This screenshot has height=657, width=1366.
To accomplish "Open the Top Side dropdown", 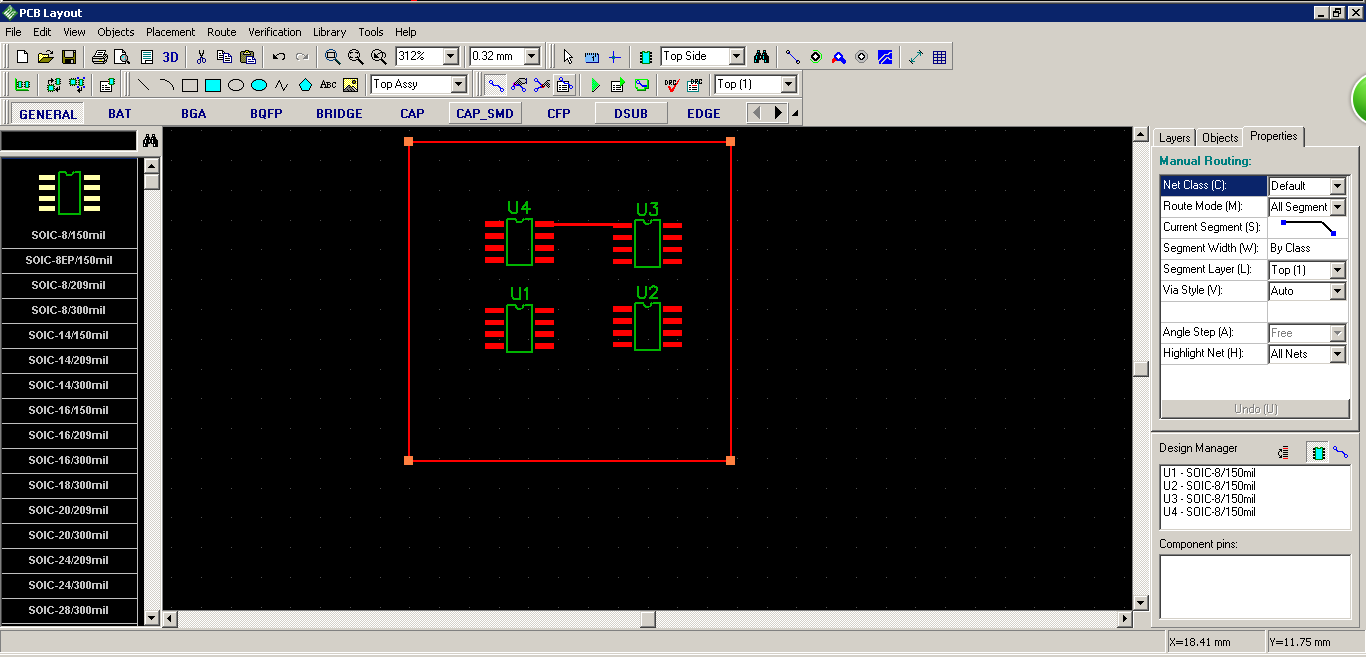I will [x=736, y=57].
